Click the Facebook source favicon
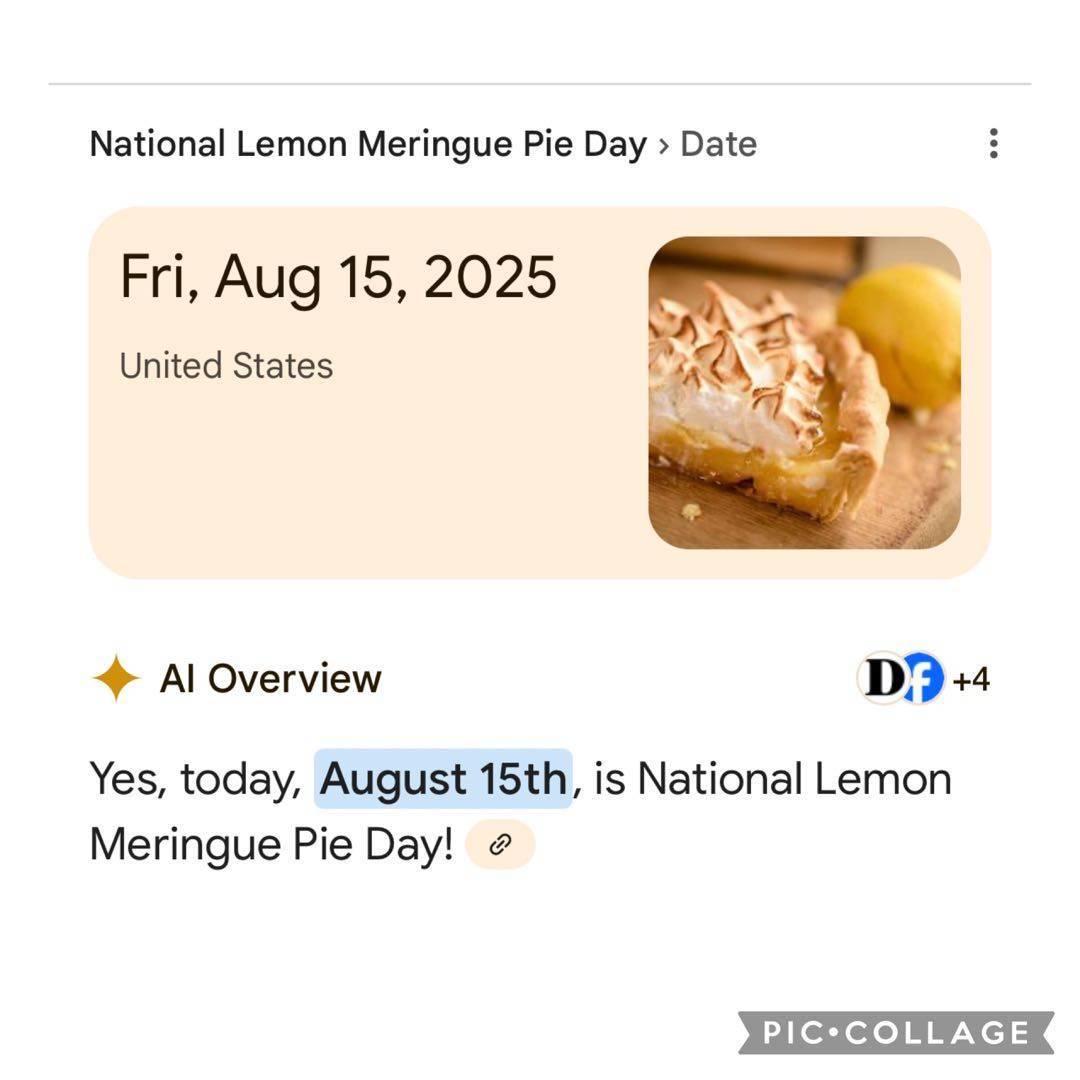 (x=922, y=677)
